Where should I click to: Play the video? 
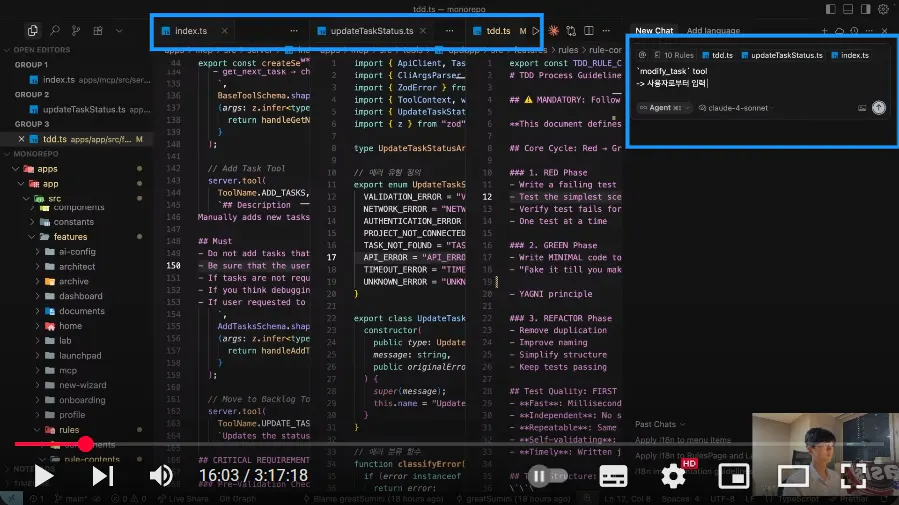44,476
